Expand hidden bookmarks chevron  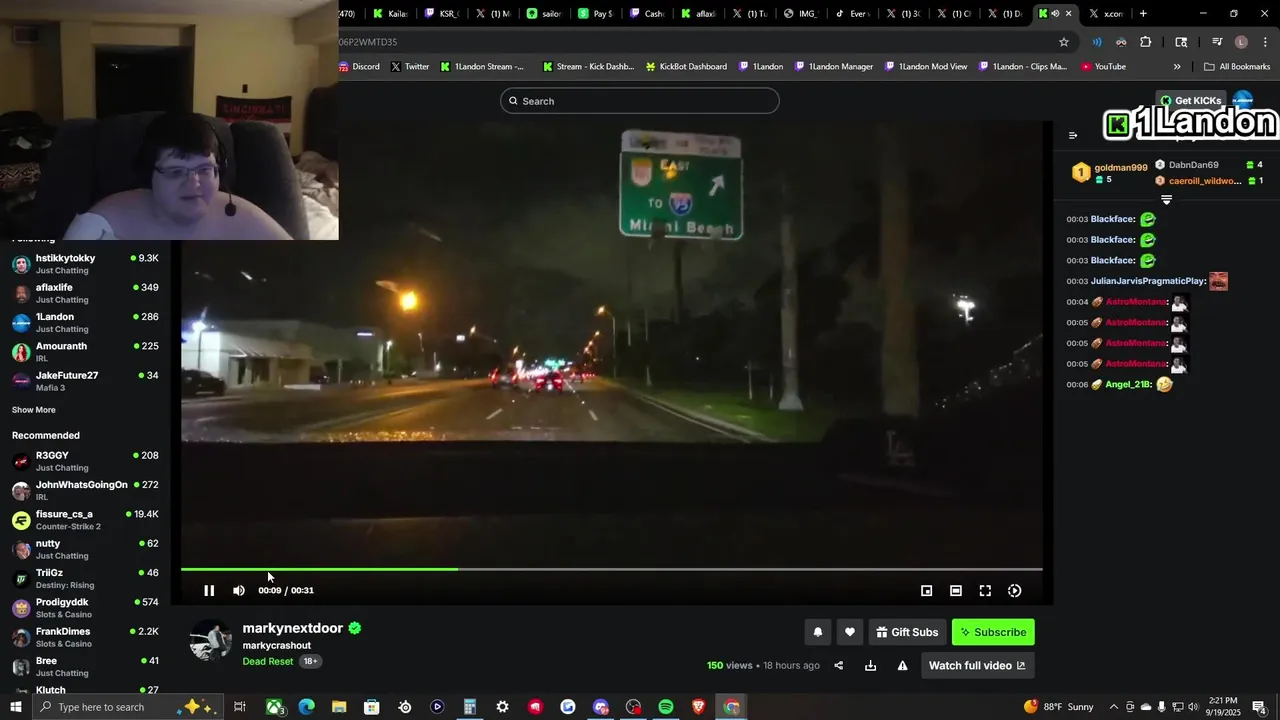coord(1177,67)
